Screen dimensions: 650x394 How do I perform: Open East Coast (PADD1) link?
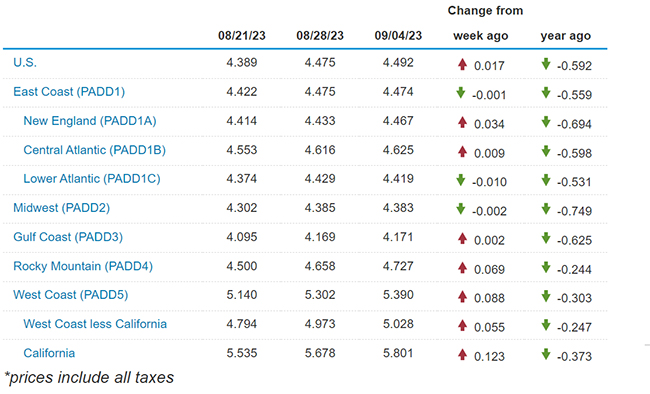click(69, 92)
